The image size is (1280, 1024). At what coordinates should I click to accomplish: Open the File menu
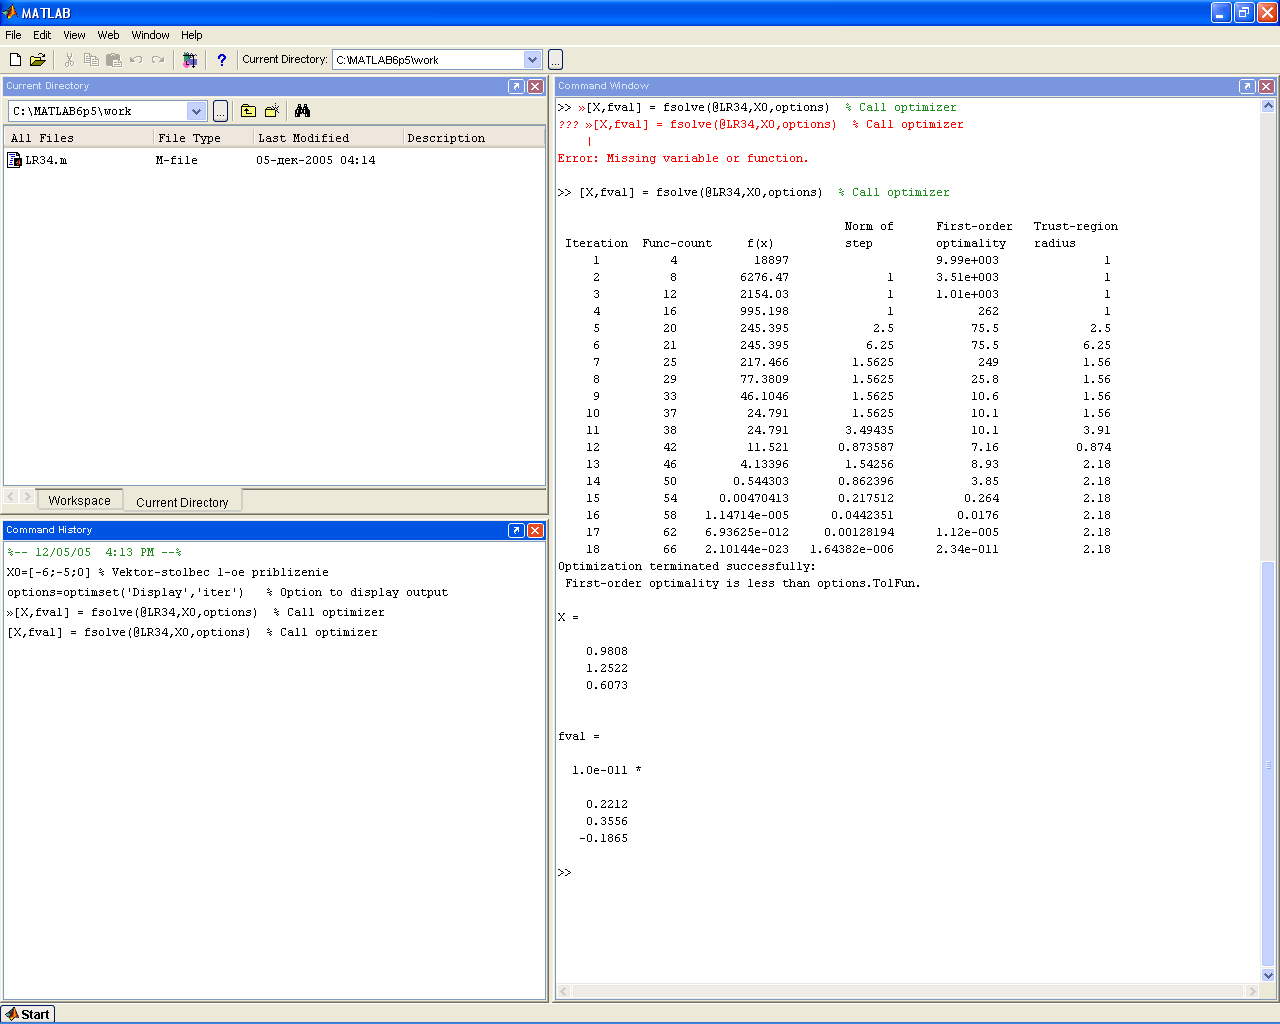13,35
